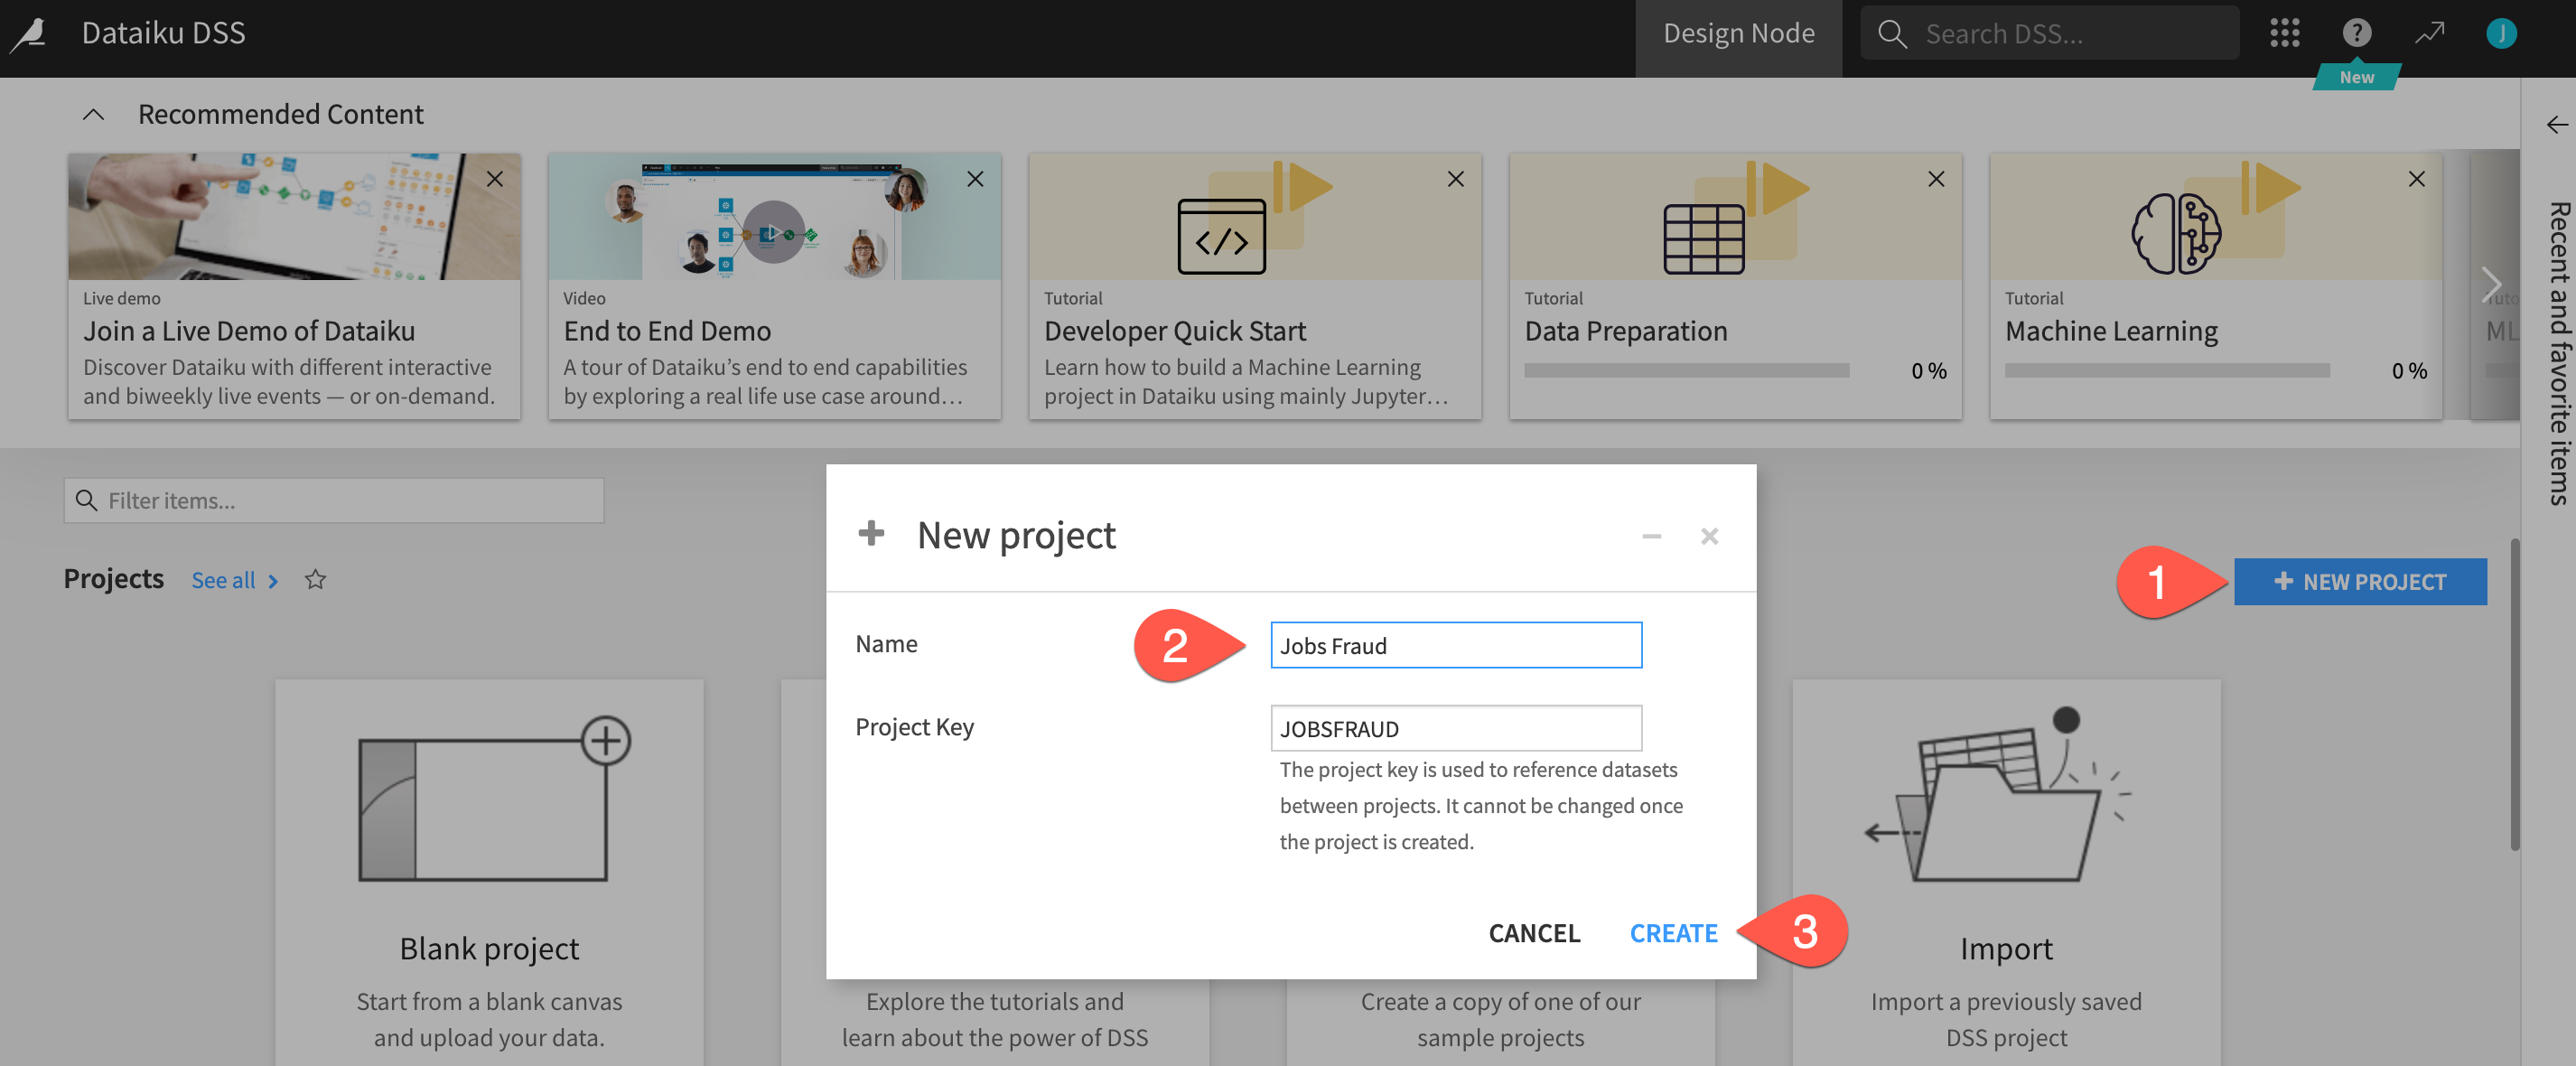Toggle the favorites star filter next to Projects
This screenshot has width=2576, height=1066.
315,580
